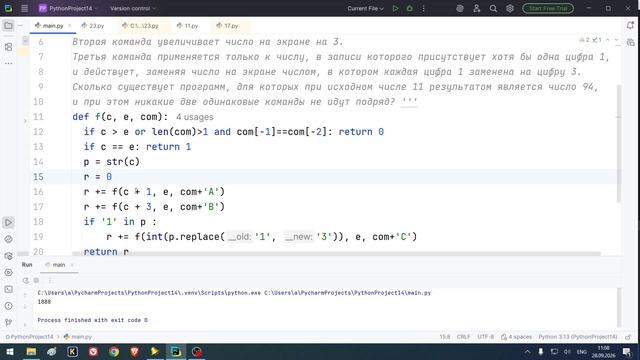Click the vertical editor scrollbar

click(619, 144)
